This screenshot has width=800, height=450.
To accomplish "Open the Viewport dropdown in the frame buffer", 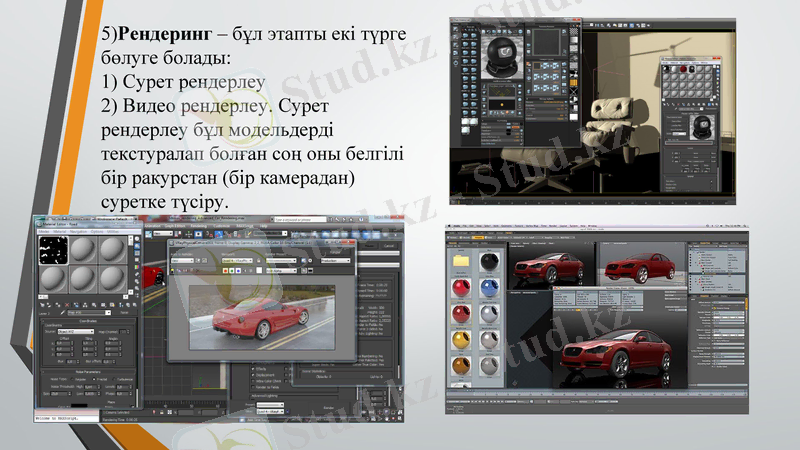I will (237, 261).
